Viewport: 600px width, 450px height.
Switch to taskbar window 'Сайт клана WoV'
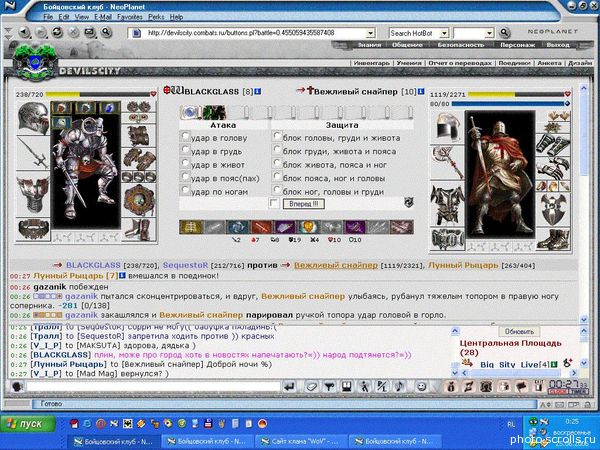(x=300, y=442)
